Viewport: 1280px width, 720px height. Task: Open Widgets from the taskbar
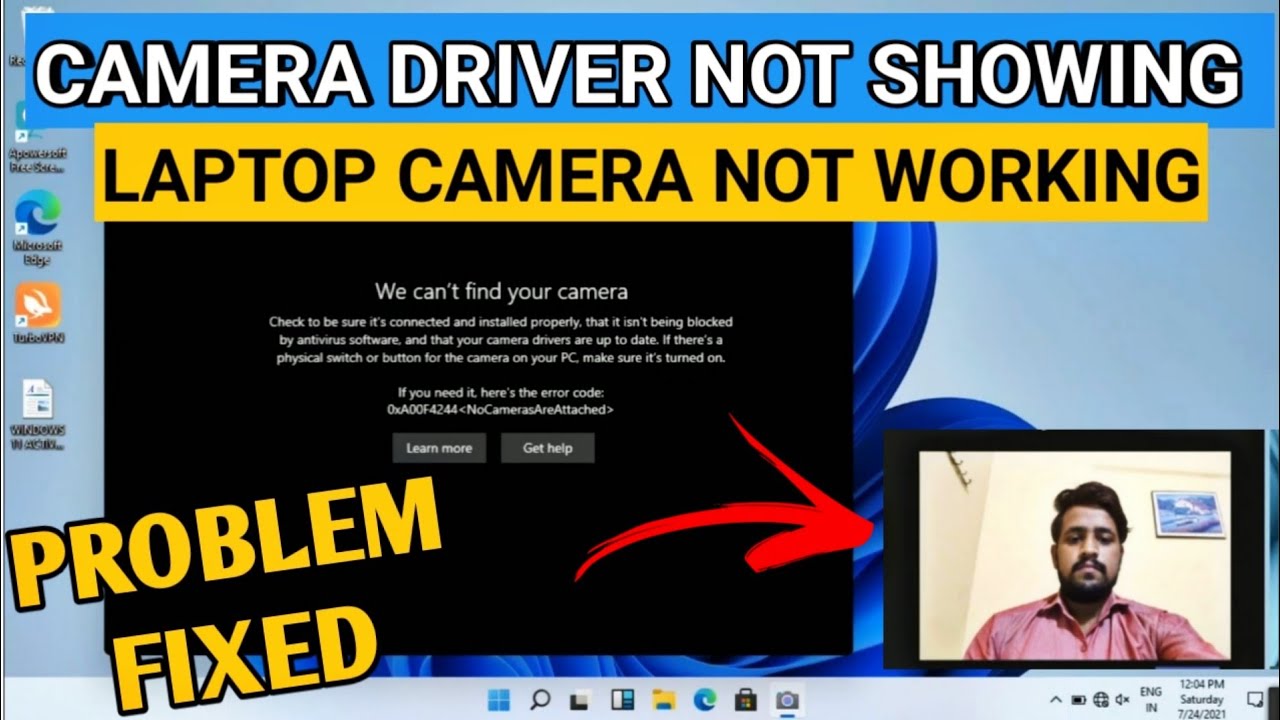622,699
